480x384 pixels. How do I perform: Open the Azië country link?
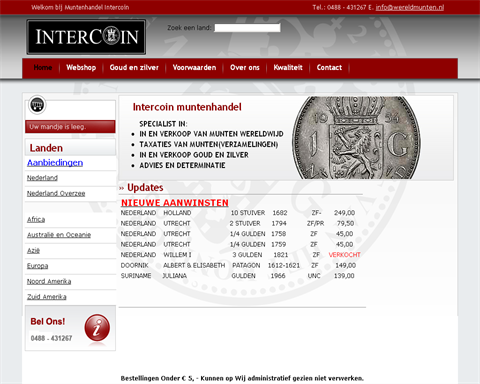coord(33,250)
